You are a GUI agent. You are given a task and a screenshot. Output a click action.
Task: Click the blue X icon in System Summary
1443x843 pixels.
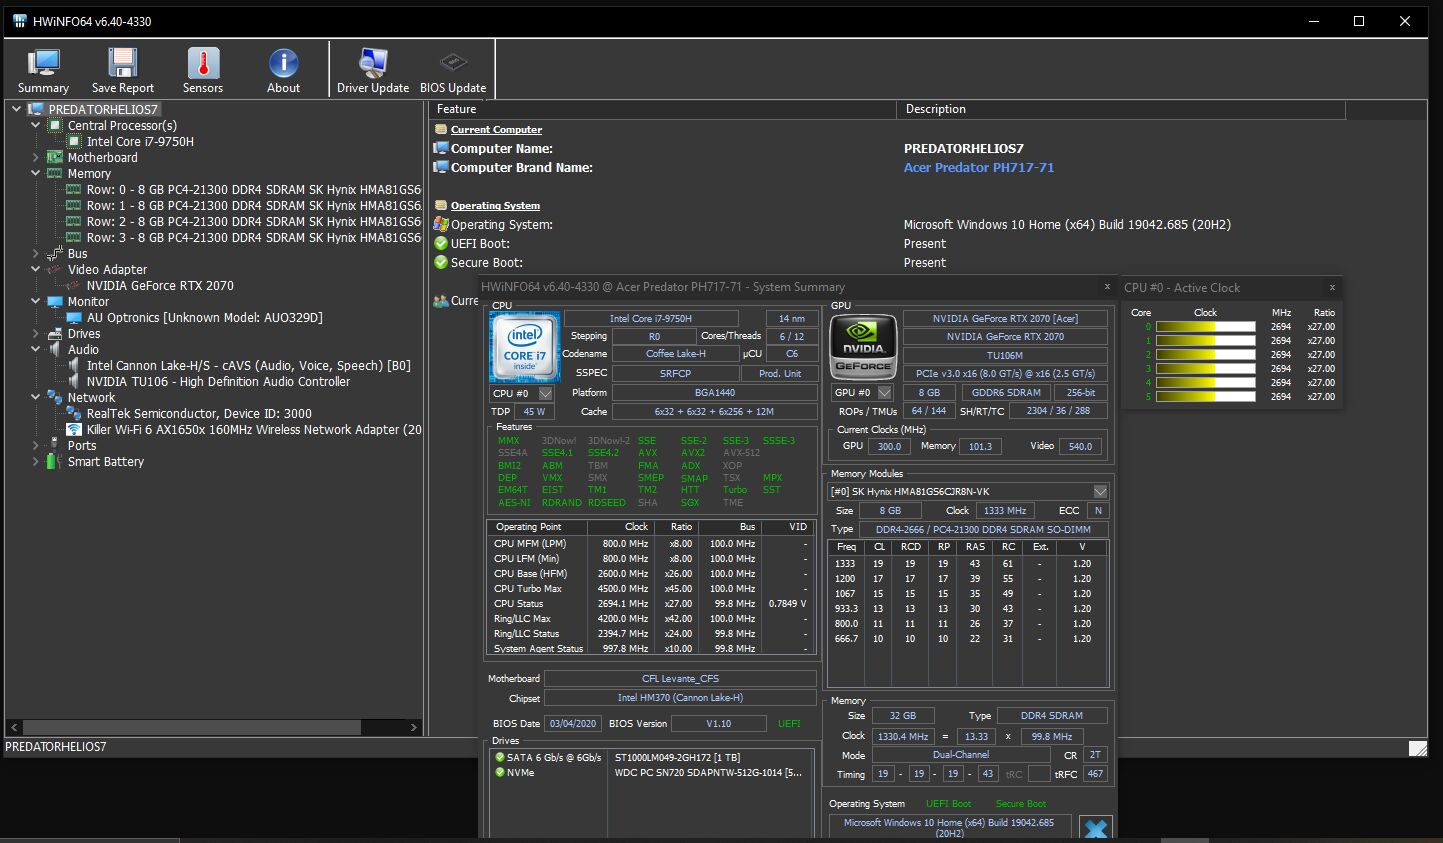tap(1096, 828)
